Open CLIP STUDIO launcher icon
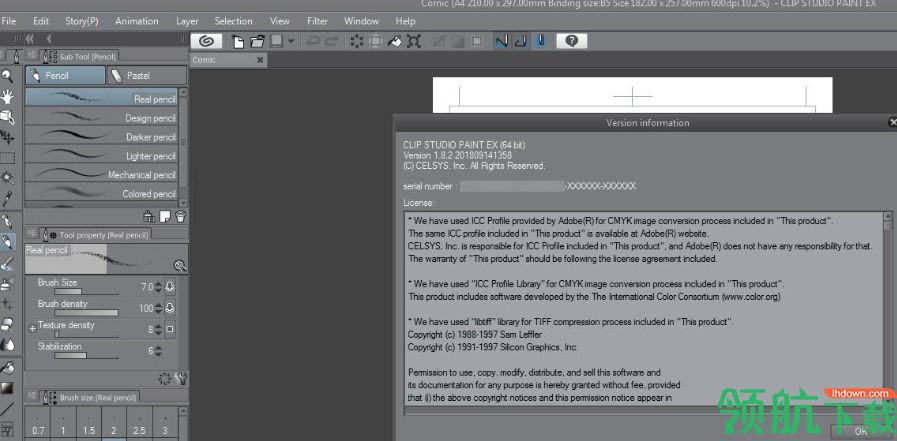The height and width of the screenshot is (441, 897). pos(207,41)
